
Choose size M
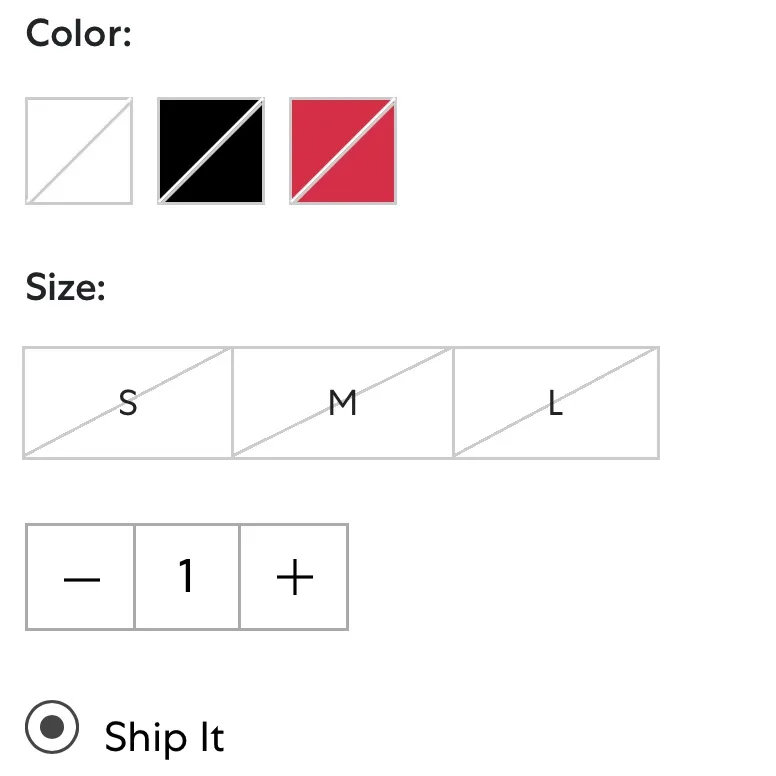pos(343,403)
